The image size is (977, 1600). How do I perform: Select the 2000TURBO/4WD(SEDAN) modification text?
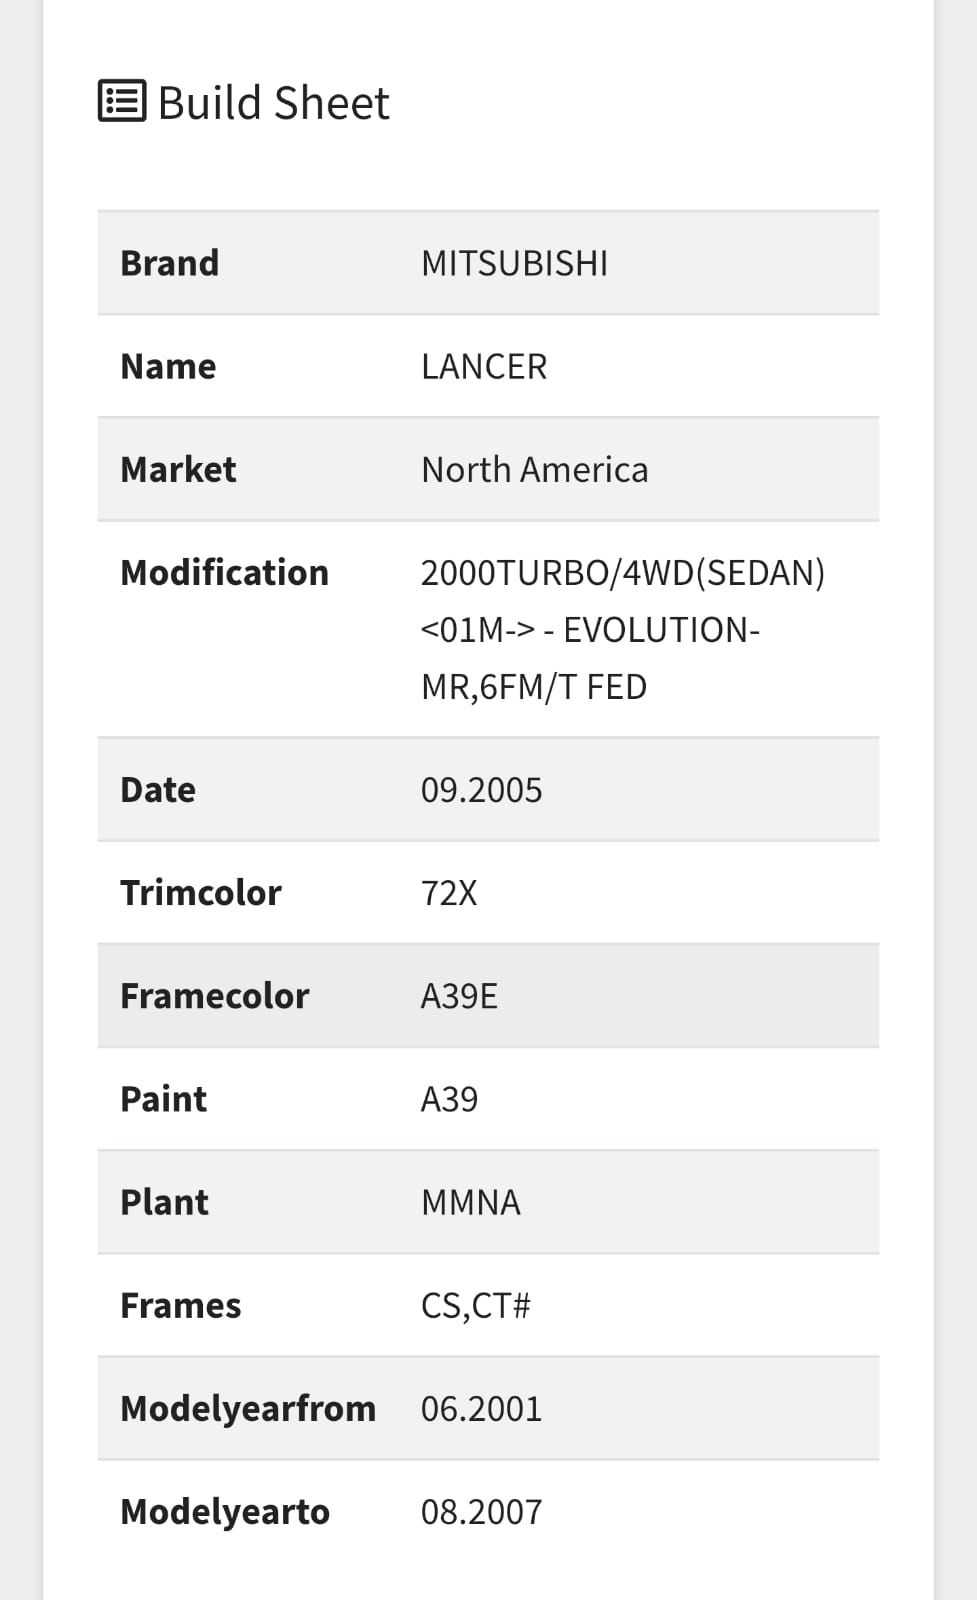[622, 573]
